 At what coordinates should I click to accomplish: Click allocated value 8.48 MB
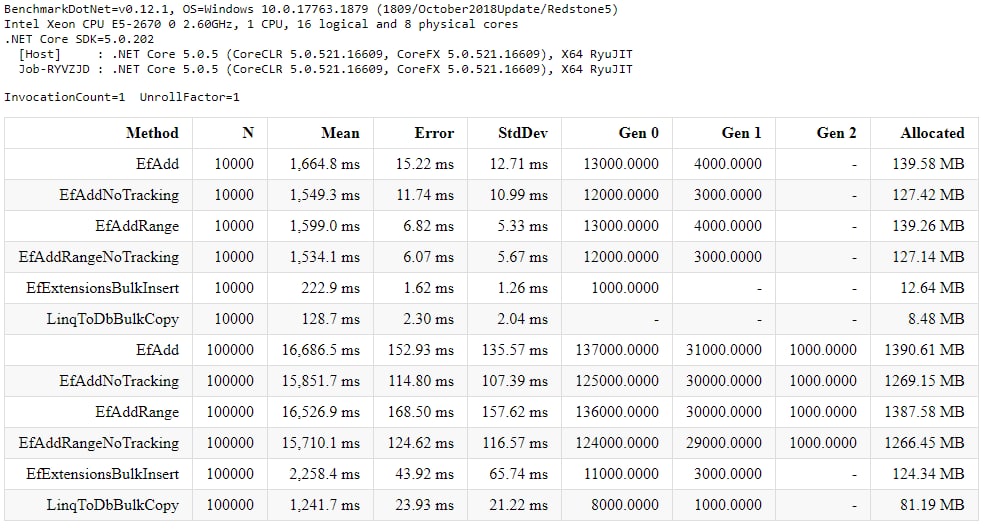click(x=936, y=319)
